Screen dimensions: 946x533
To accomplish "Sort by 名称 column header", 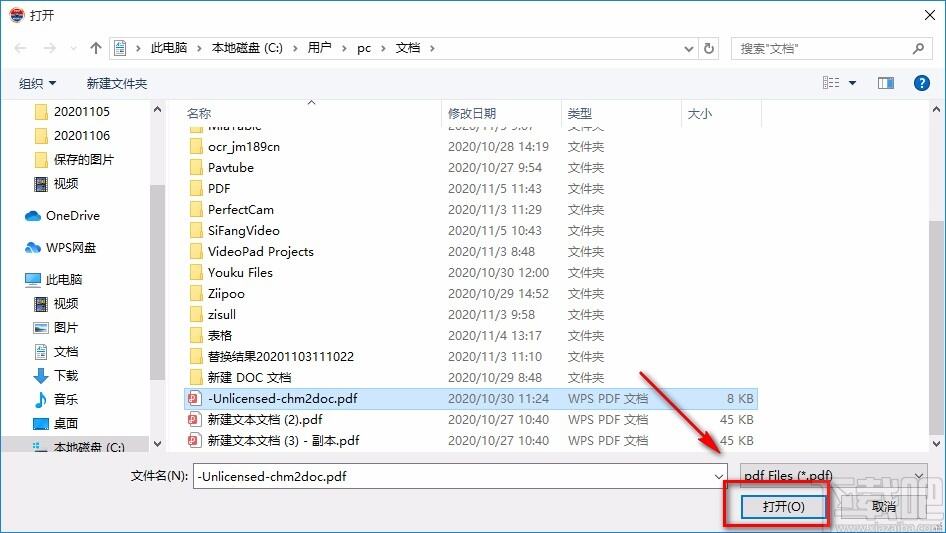I will [199, 113].
